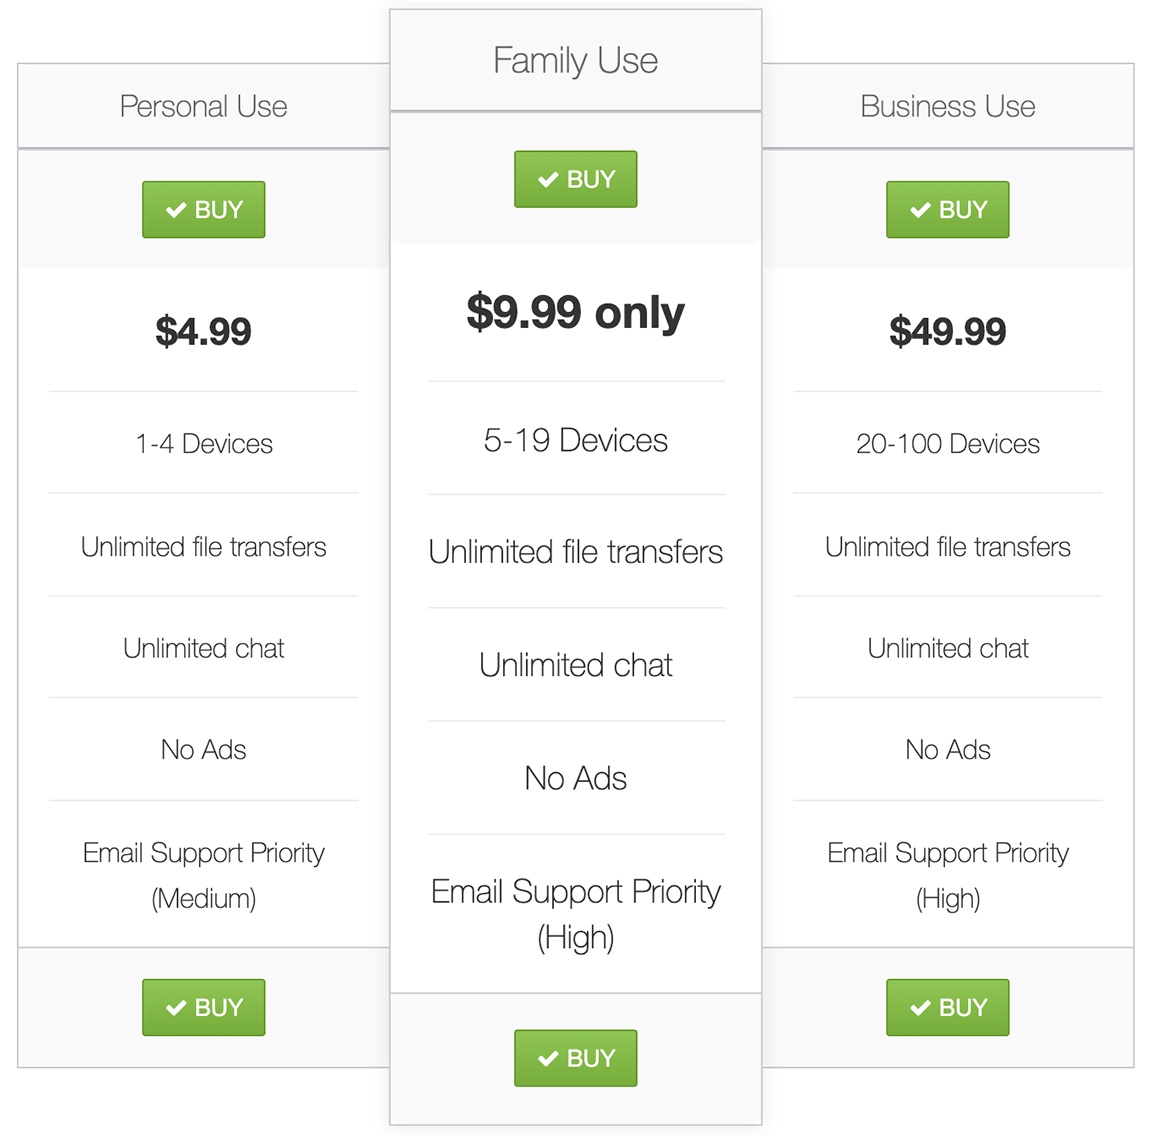Click top BUY button in Family Use column
Screen dimensions: 1150x1136
coord(575,180)
